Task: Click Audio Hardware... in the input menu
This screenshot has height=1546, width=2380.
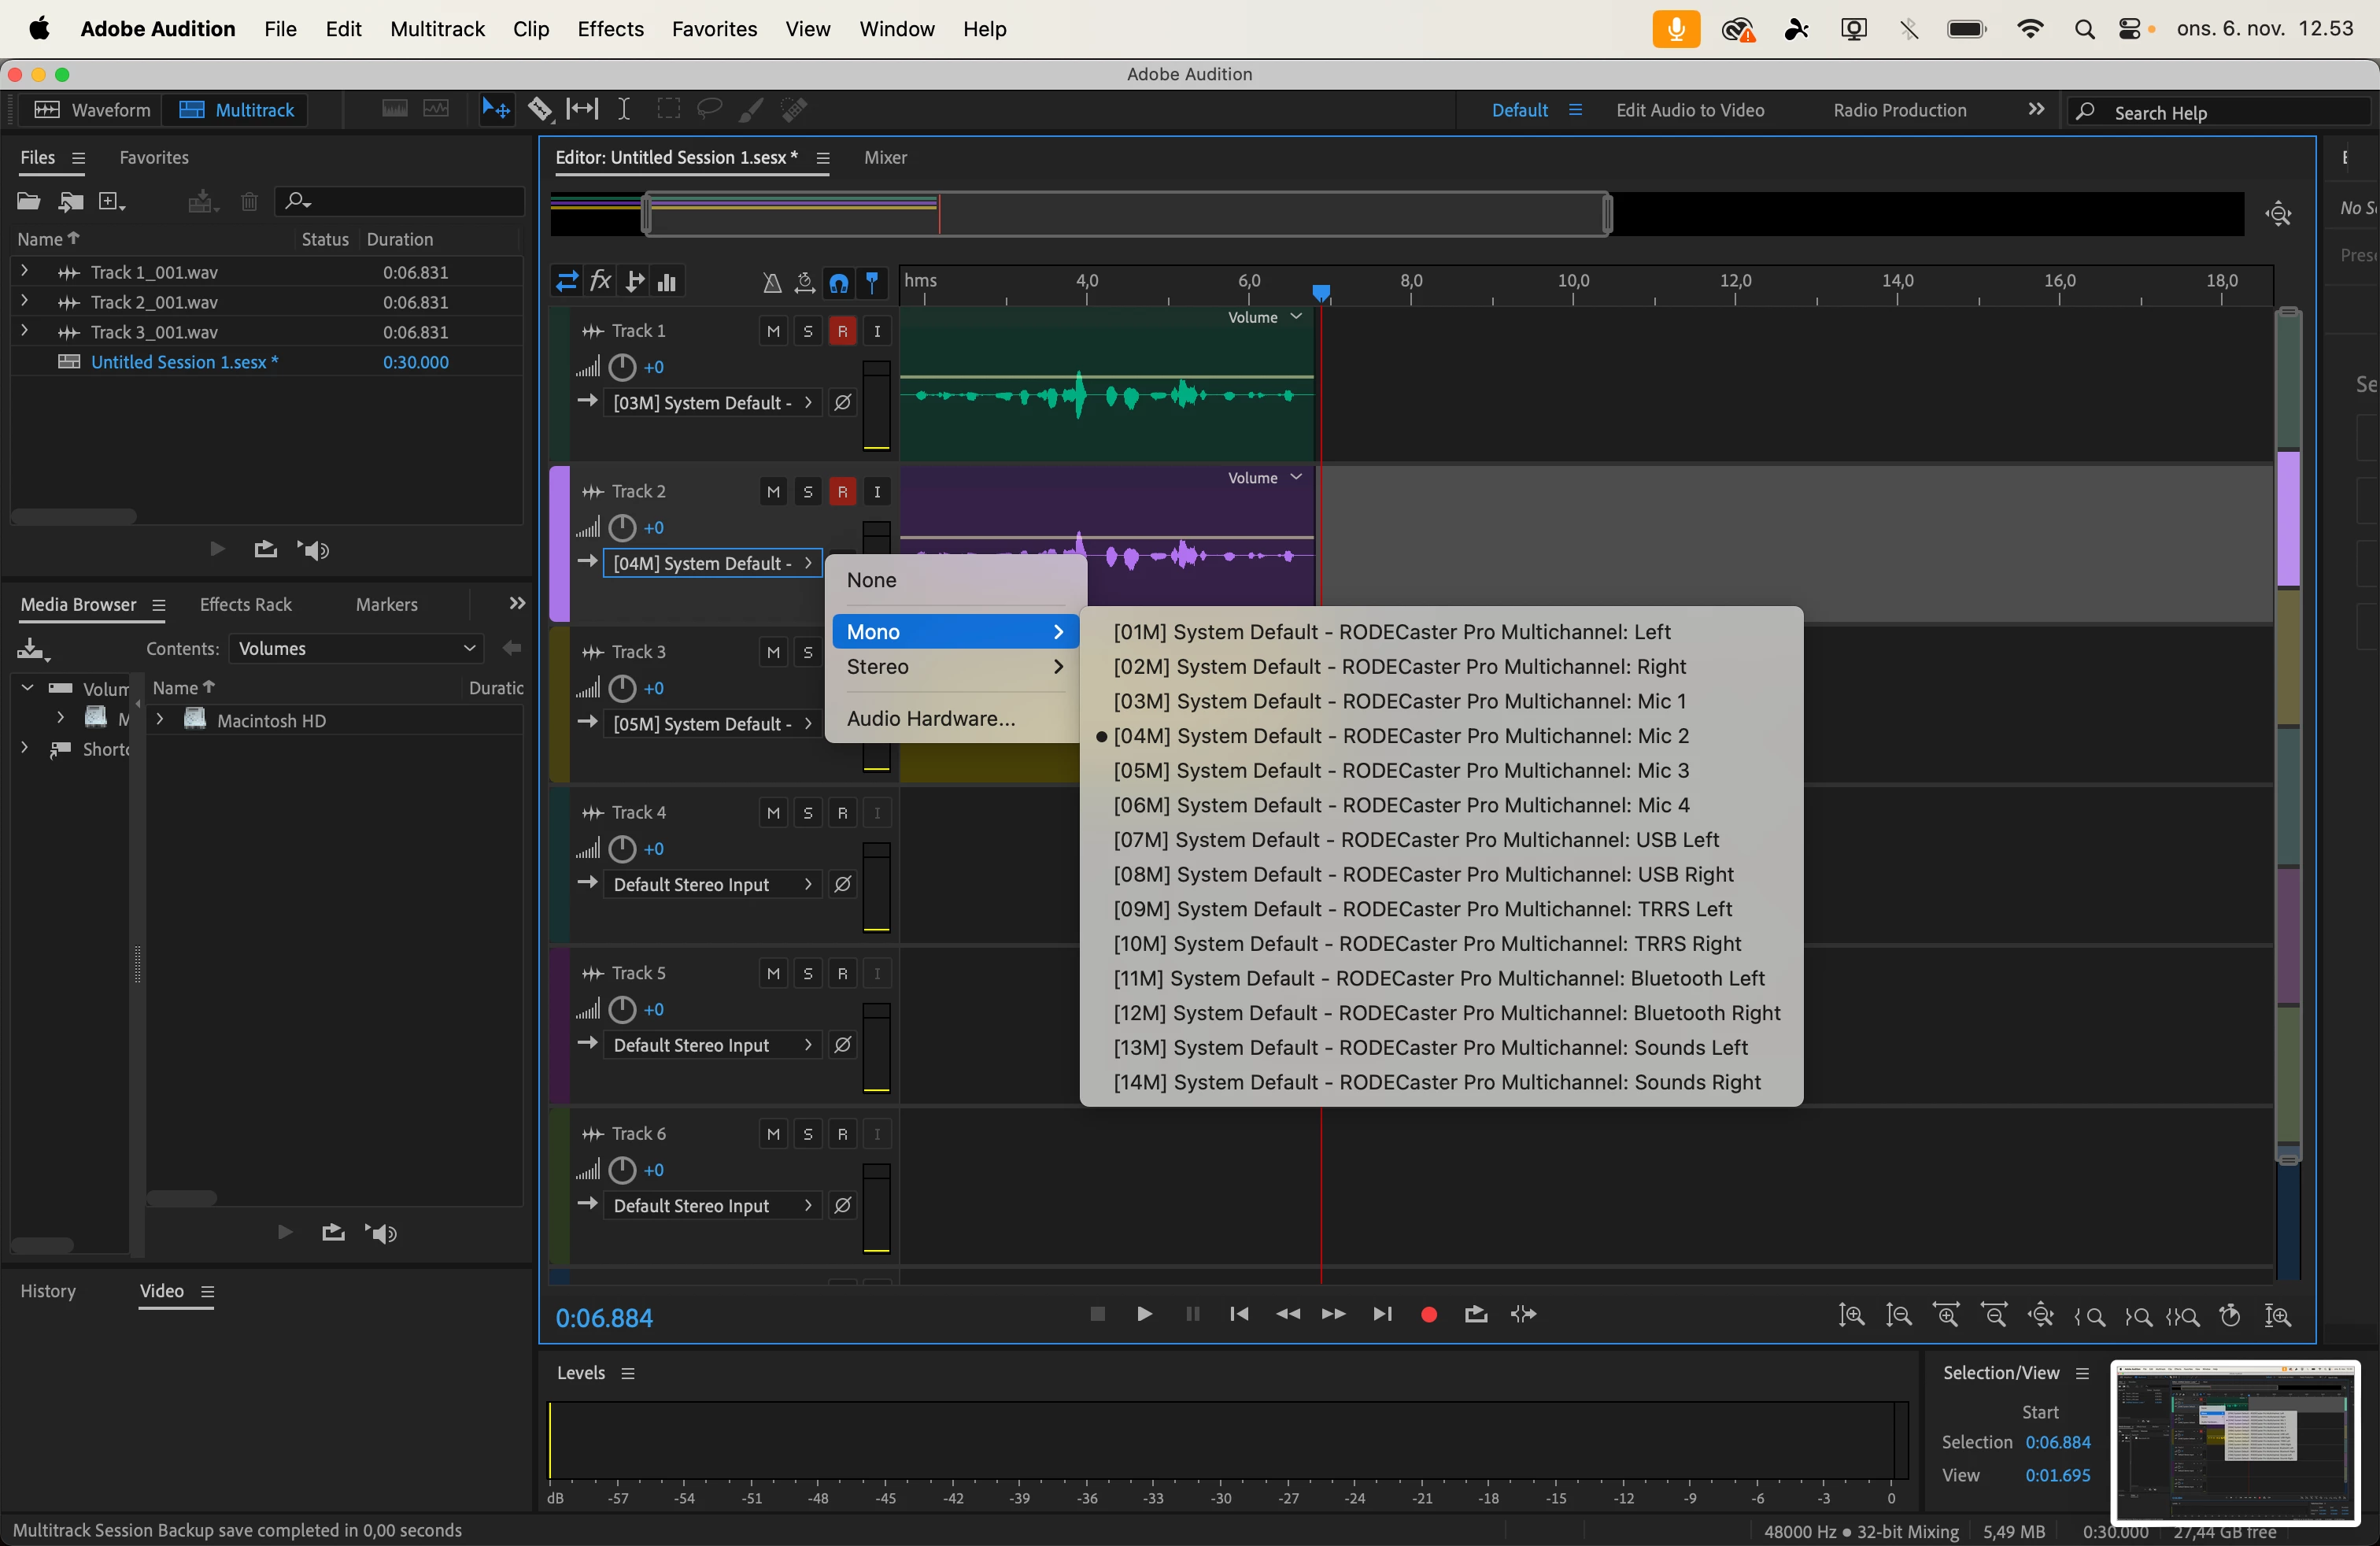Action: point(930,719)
